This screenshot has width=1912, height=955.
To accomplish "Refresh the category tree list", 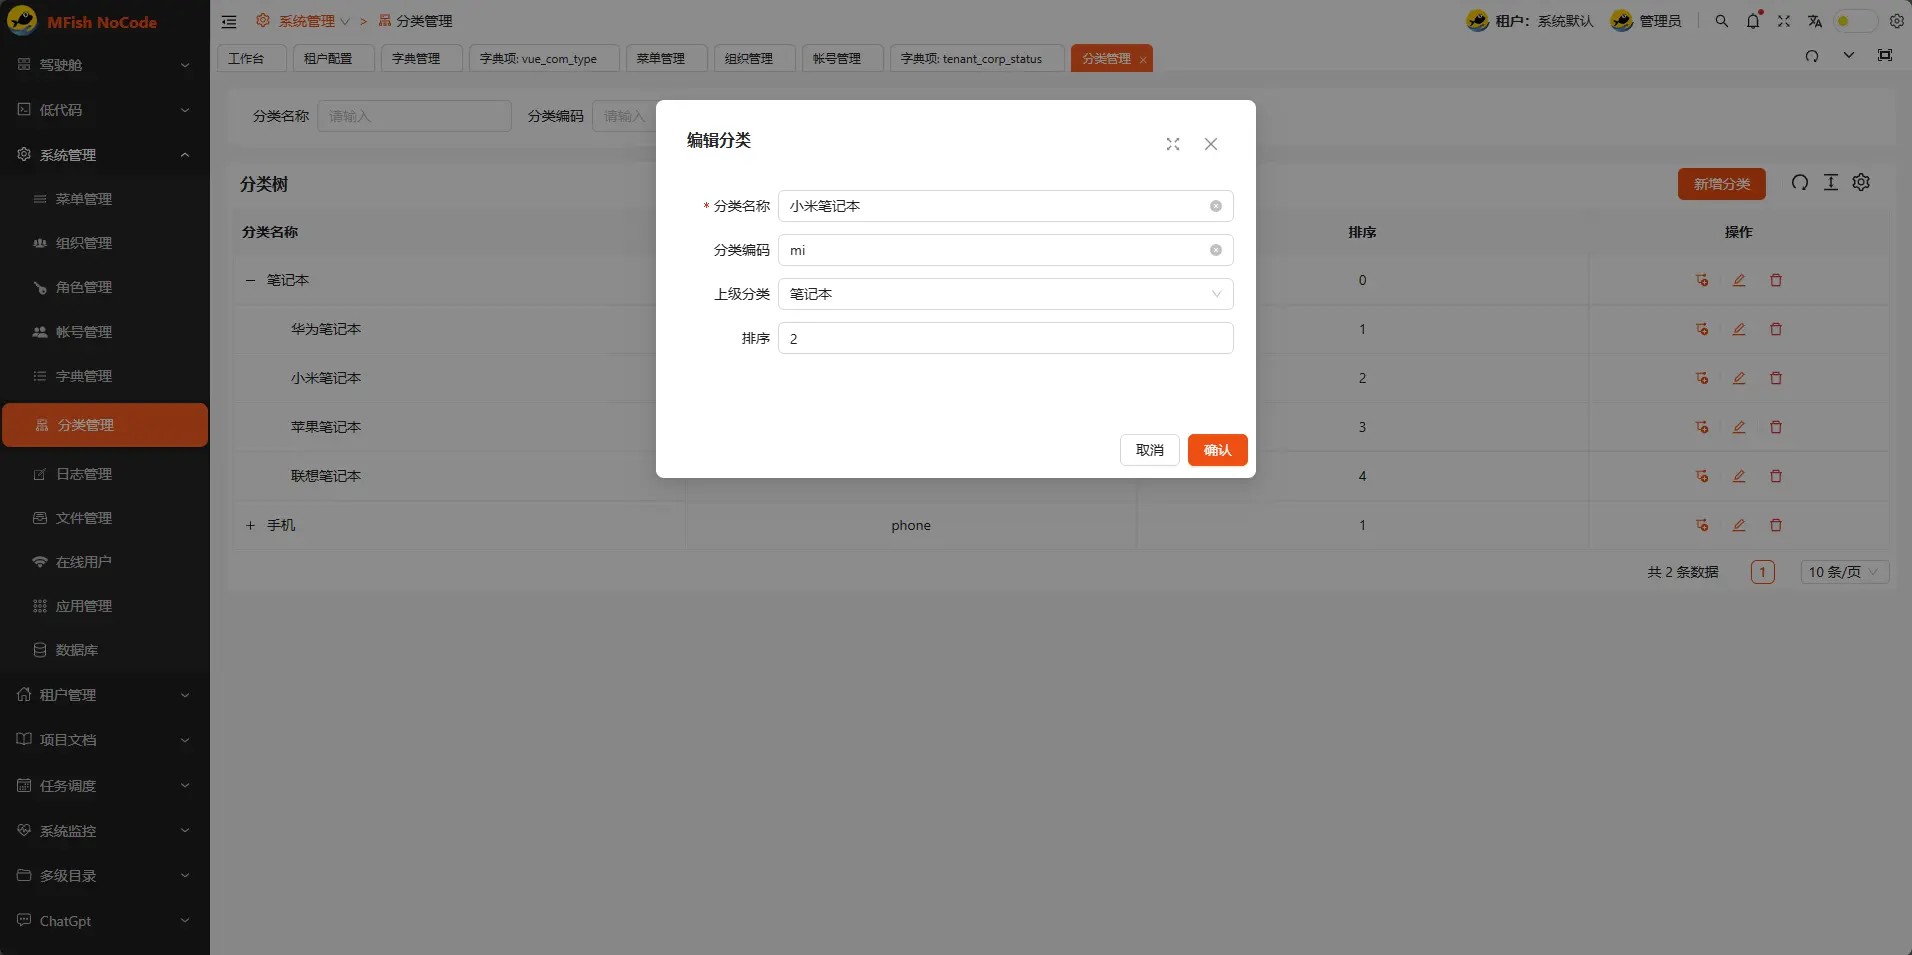I will click(x=1798, y=183).
